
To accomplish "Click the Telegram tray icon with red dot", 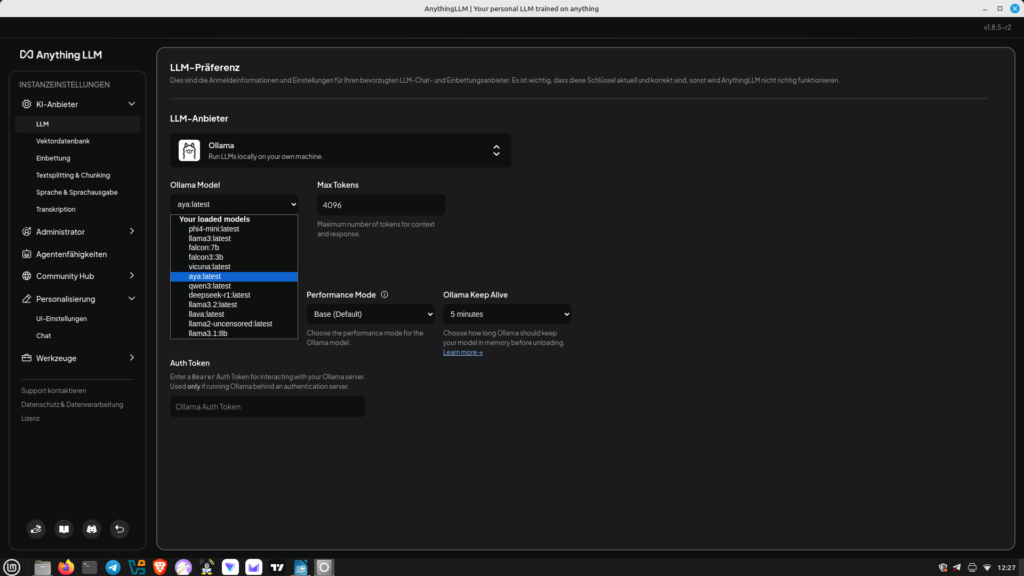I will pyautogui.click(x=957, y=568).
